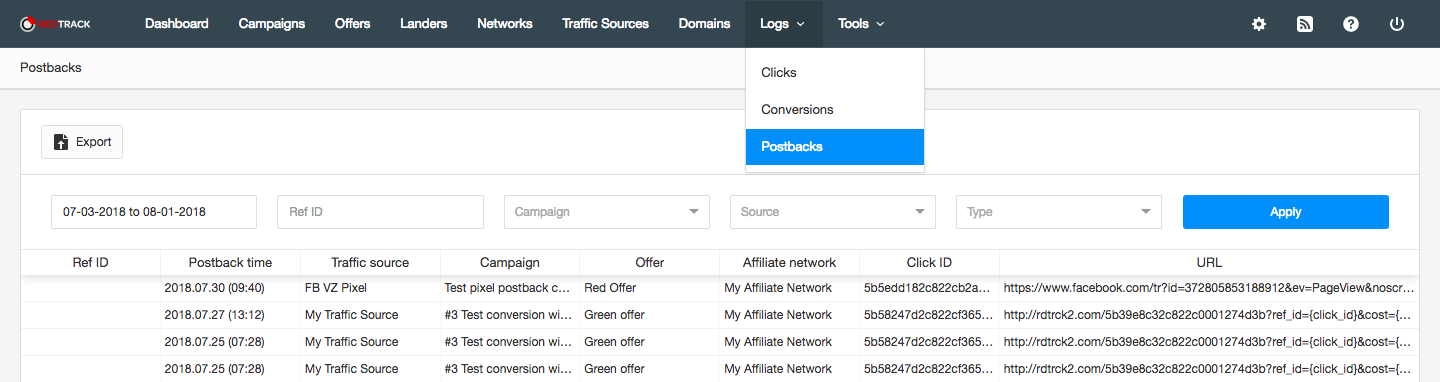The image size is (1440, 382).
Task: Open the settings gear icon
Action: pos(1259,24)
